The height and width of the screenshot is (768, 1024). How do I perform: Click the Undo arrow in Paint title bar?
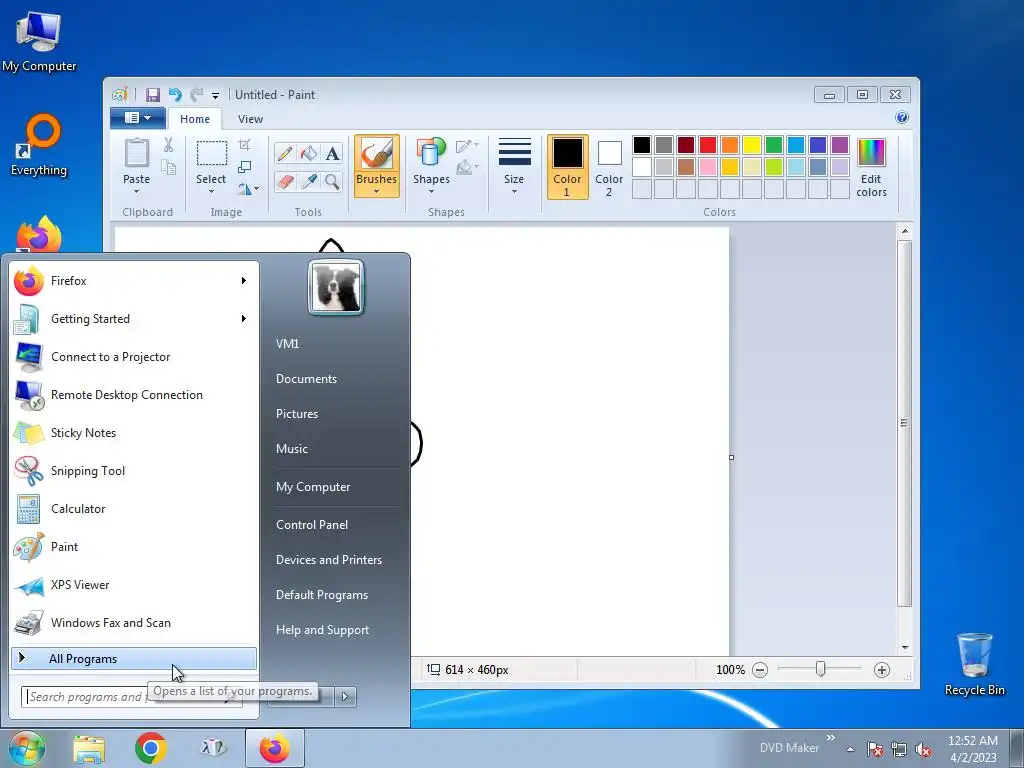click(174, 95)
